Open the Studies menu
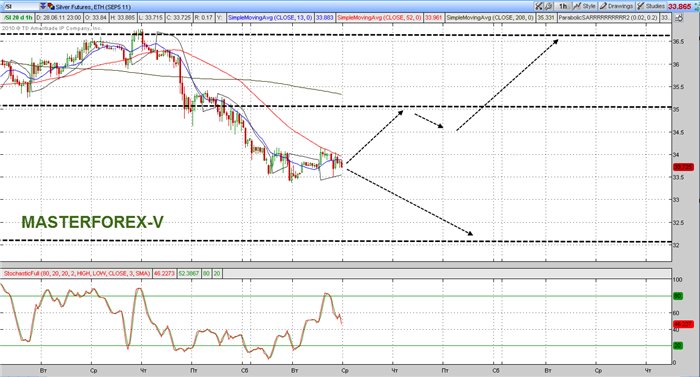 tap(650, 6)
